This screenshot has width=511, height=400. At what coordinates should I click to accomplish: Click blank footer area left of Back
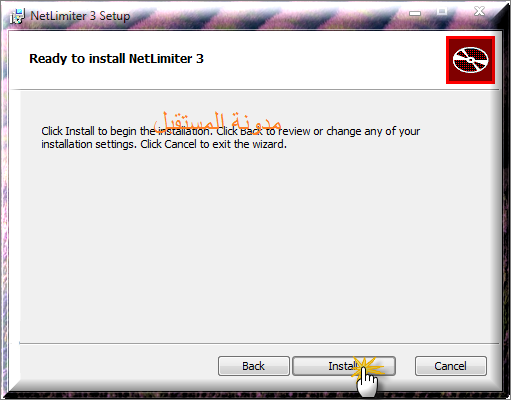pyautogui.click(x=117, y=366)
